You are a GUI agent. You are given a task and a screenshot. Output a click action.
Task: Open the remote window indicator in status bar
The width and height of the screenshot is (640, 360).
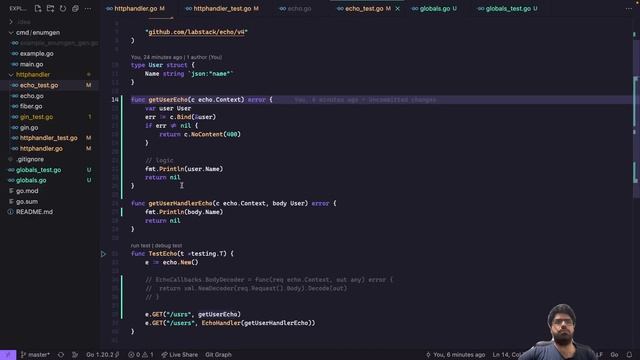8,355
